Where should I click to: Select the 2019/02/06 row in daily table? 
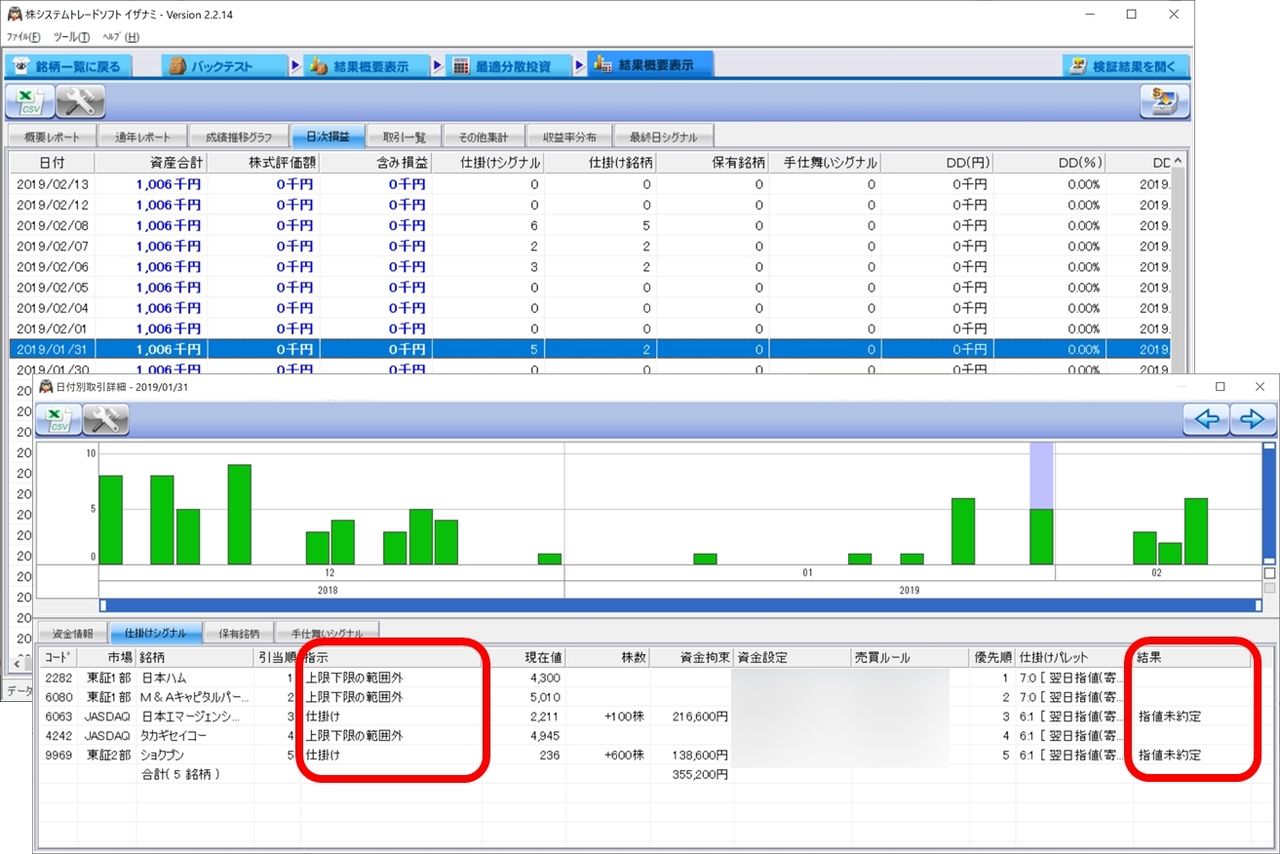tap(590, 266)
